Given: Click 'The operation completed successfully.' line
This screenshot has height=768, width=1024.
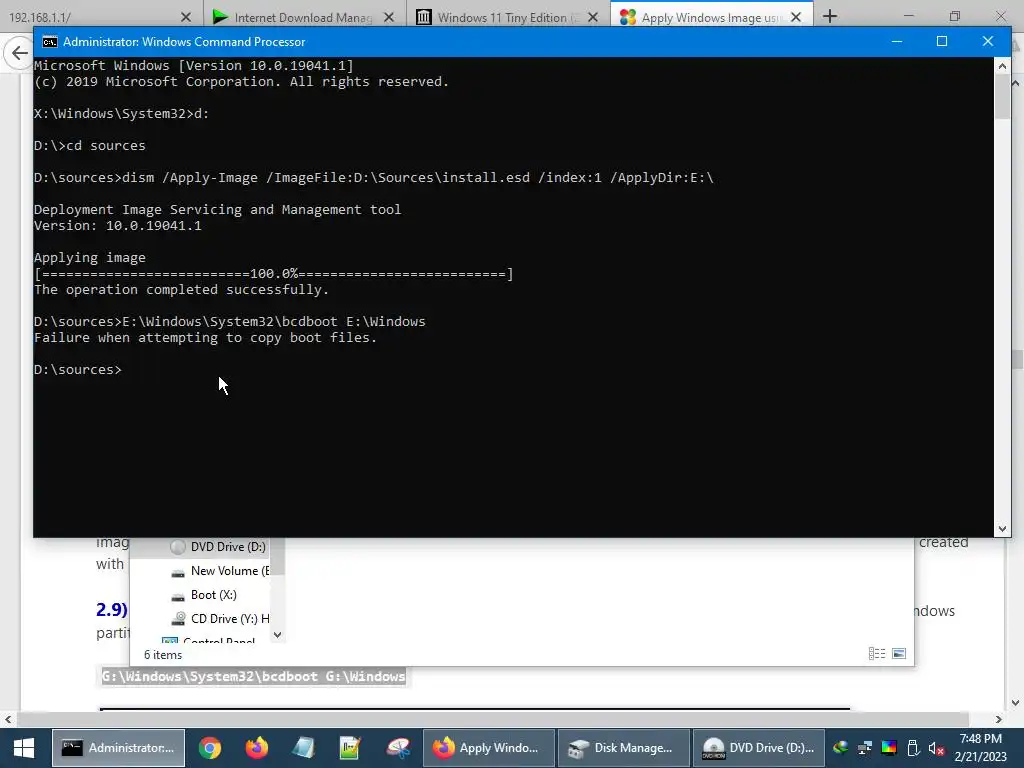Looking at the screenshot, I should pyautogui.click(x=182, y=289).
